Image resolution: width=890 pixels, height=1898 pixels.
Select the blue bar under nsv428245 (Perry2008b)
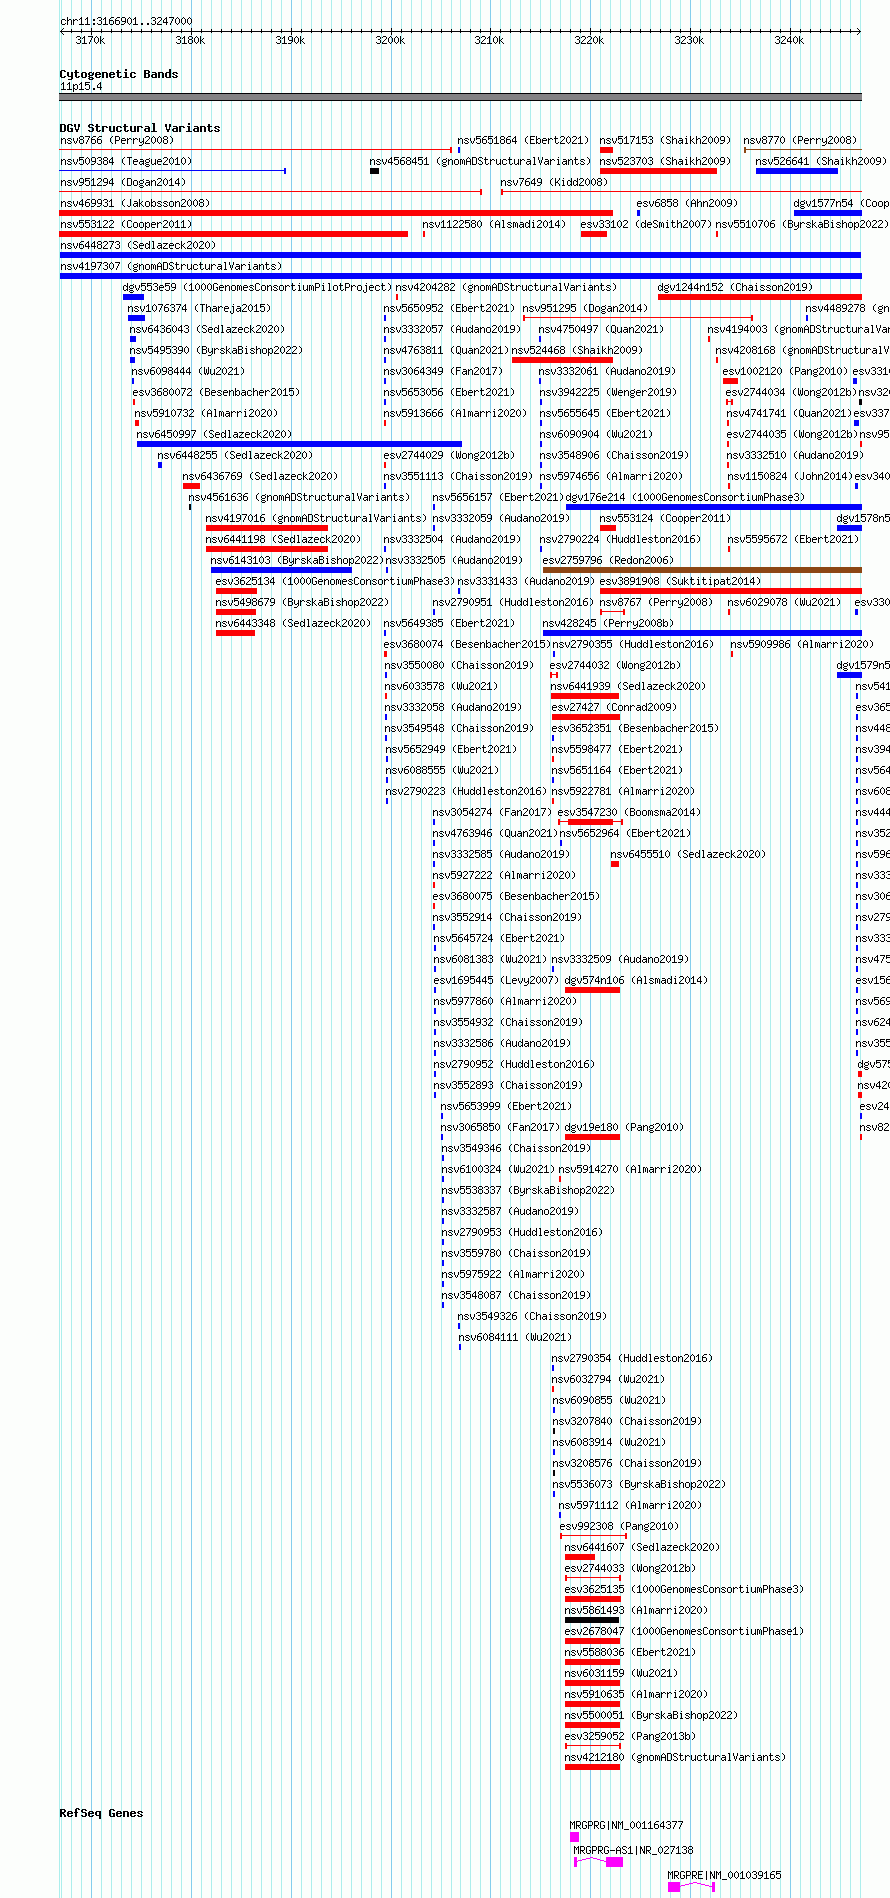pyautogui.click(x=702, y=633)
